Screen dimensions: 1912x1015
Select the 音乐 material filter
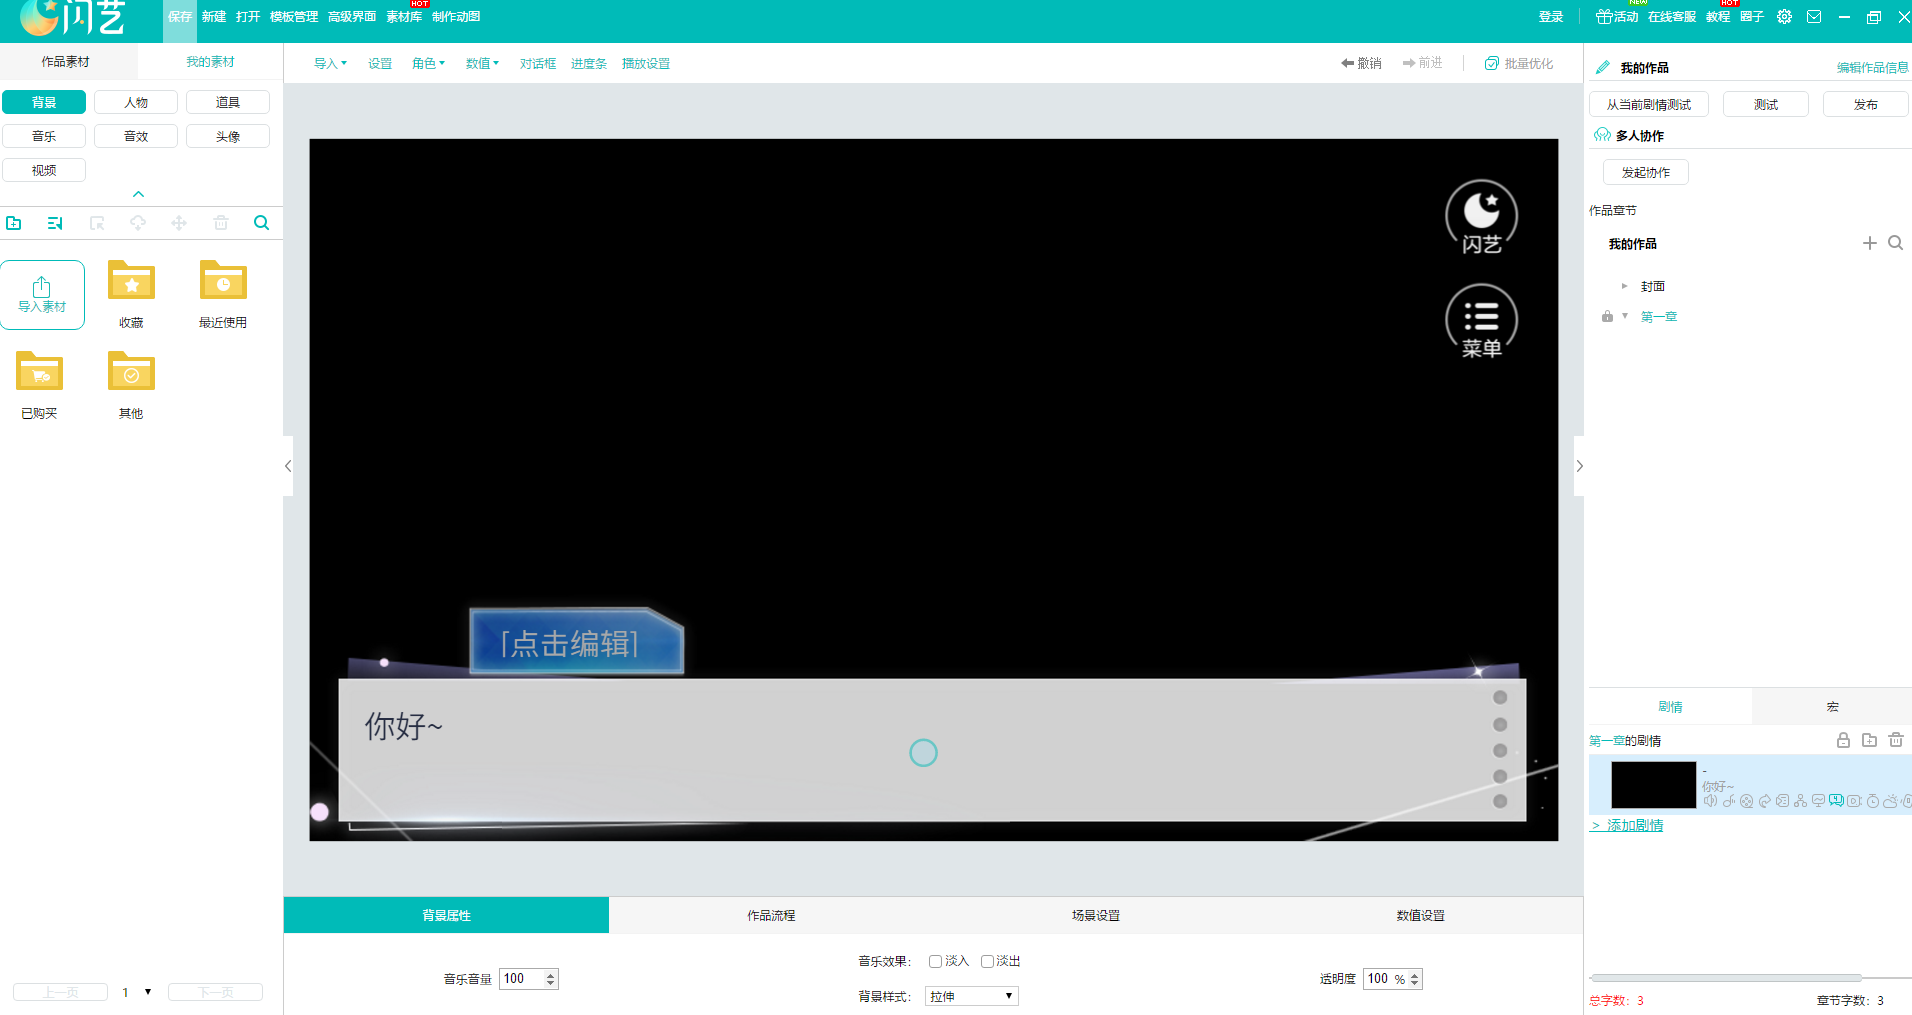(44, 136)
